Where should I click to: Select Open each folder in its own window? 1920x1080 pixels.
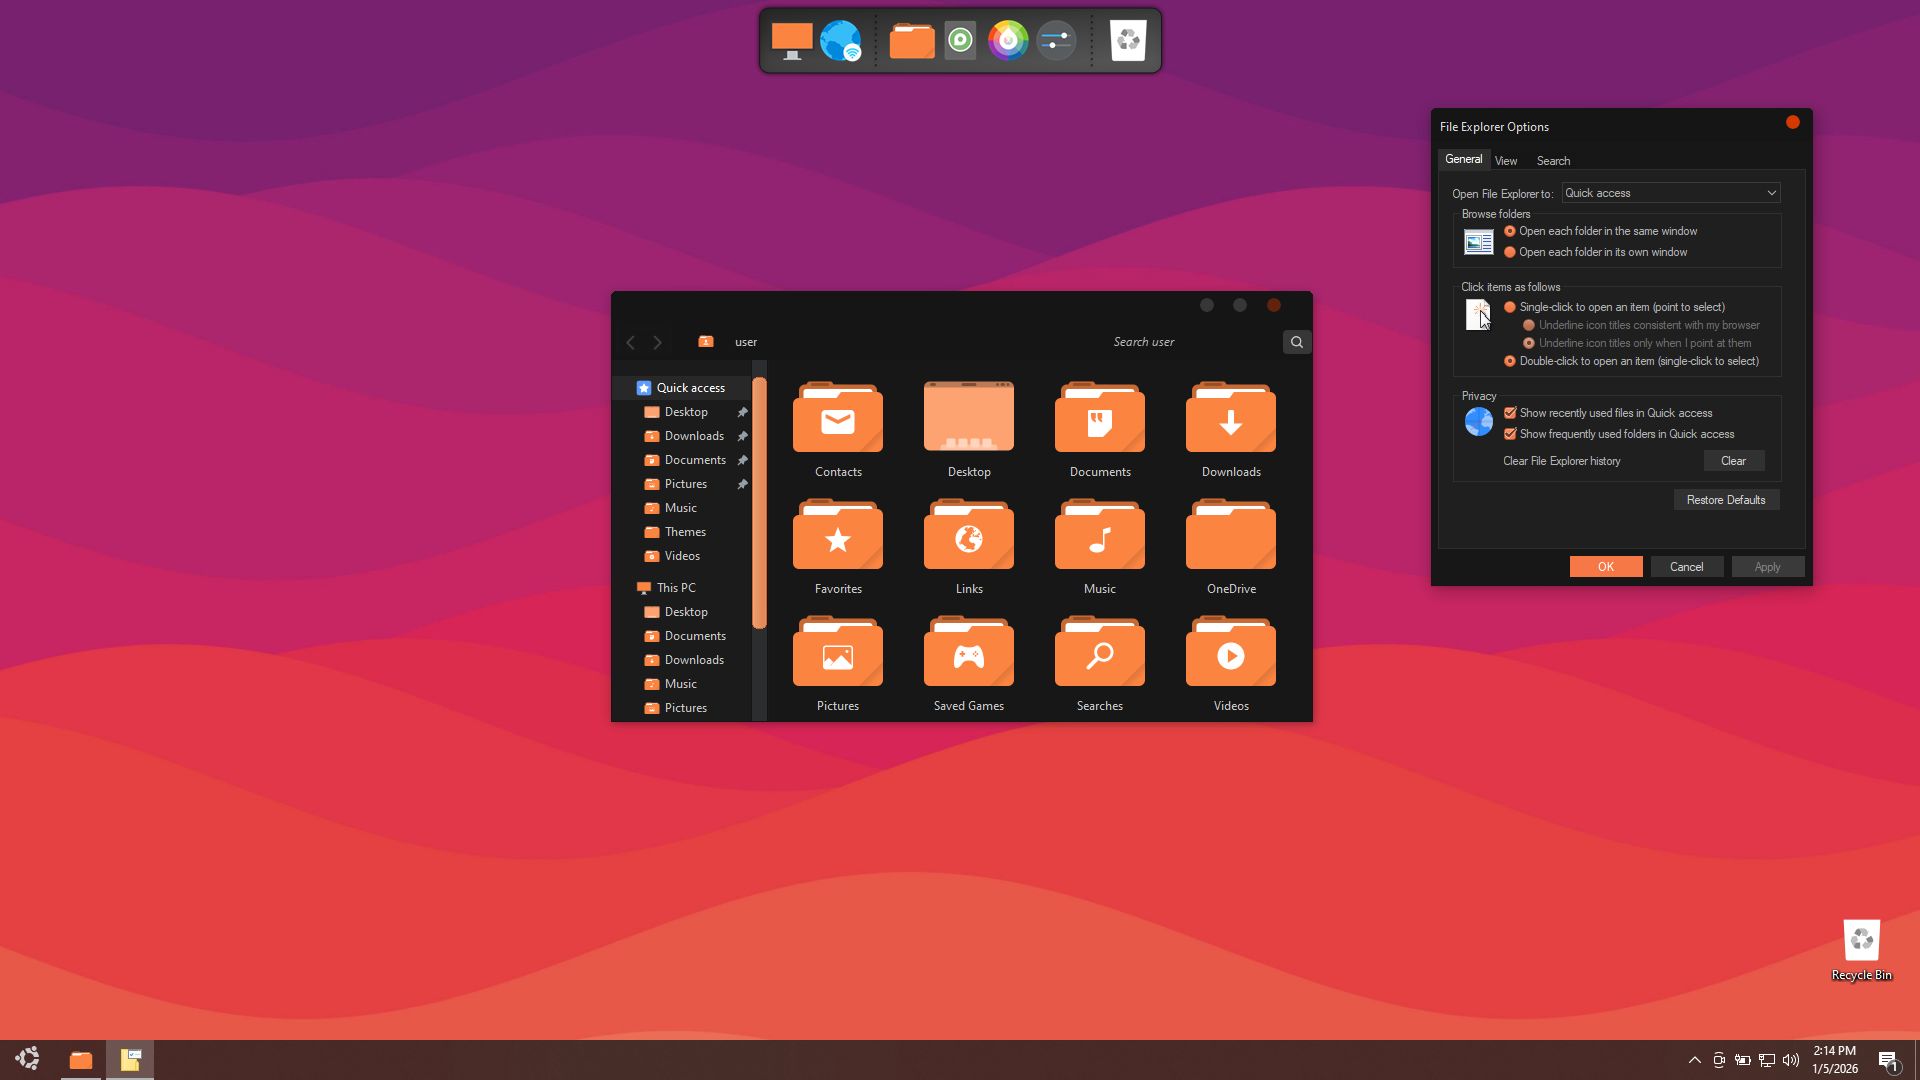1510,252
